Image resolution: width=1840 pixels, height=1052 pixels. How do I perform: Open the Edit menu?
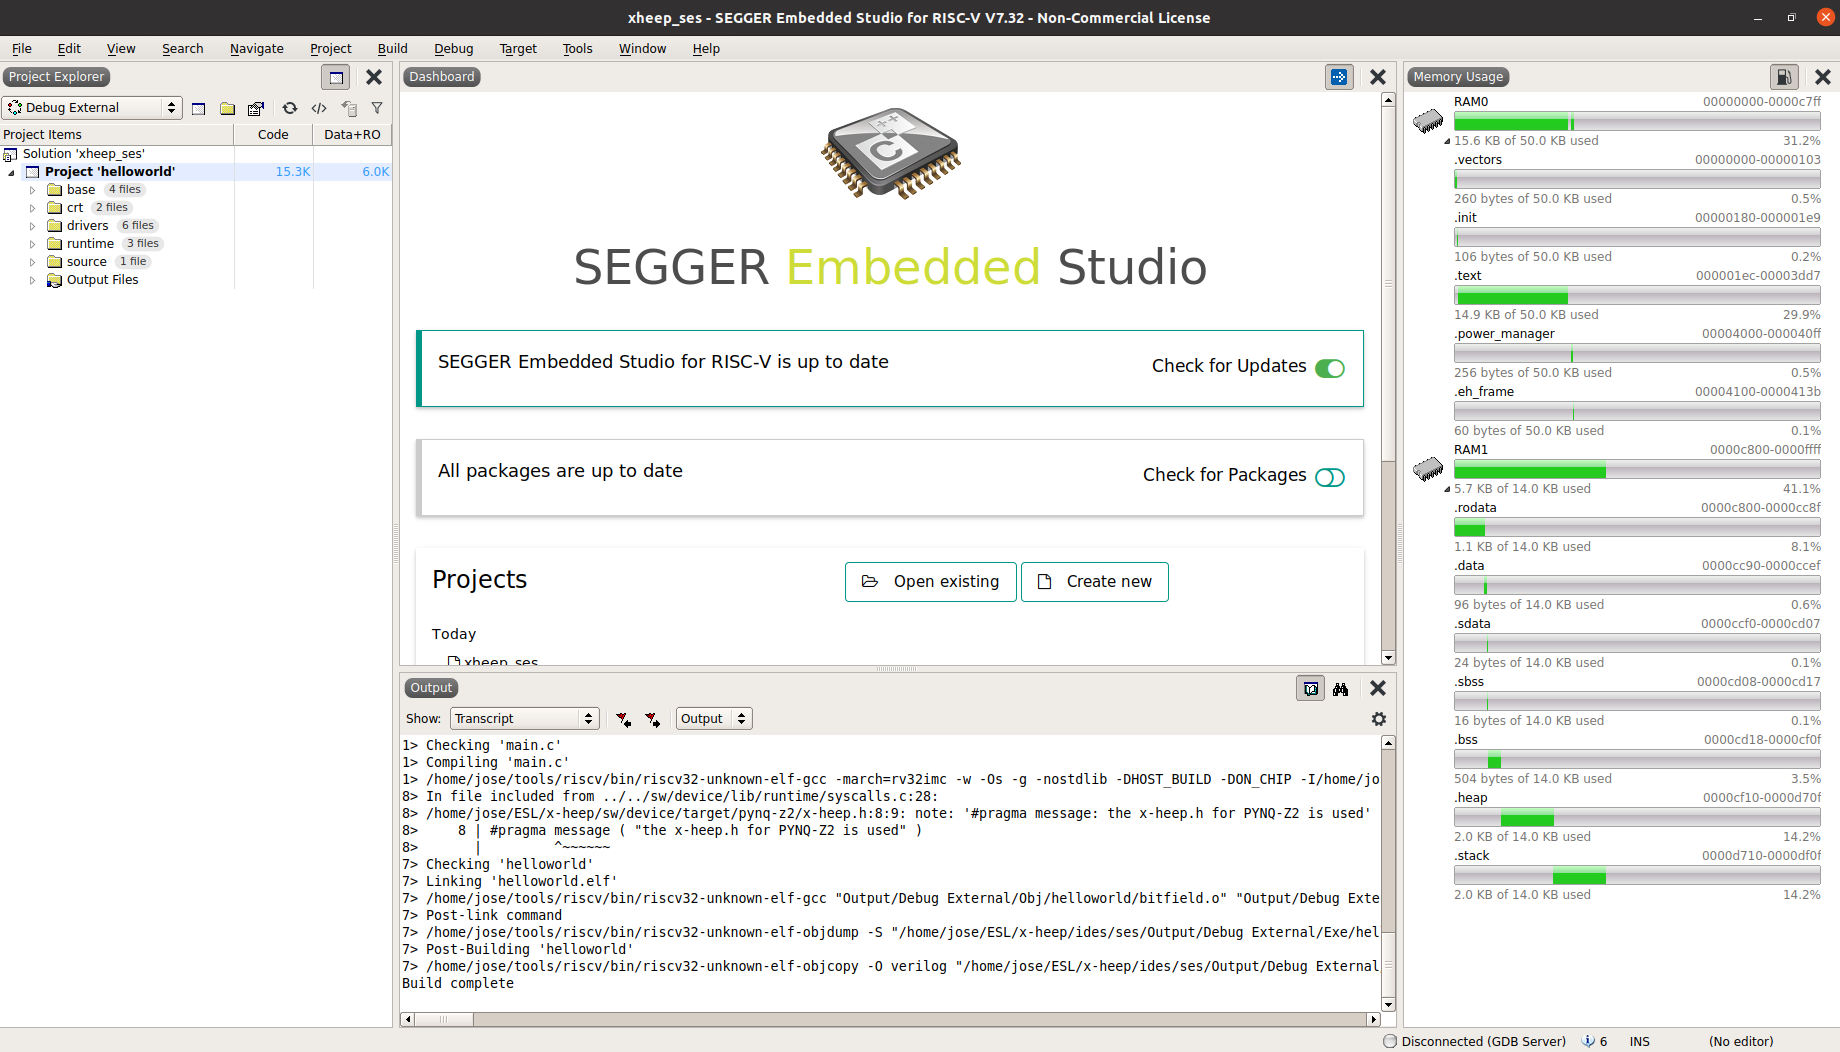click(x=69, y=48)
